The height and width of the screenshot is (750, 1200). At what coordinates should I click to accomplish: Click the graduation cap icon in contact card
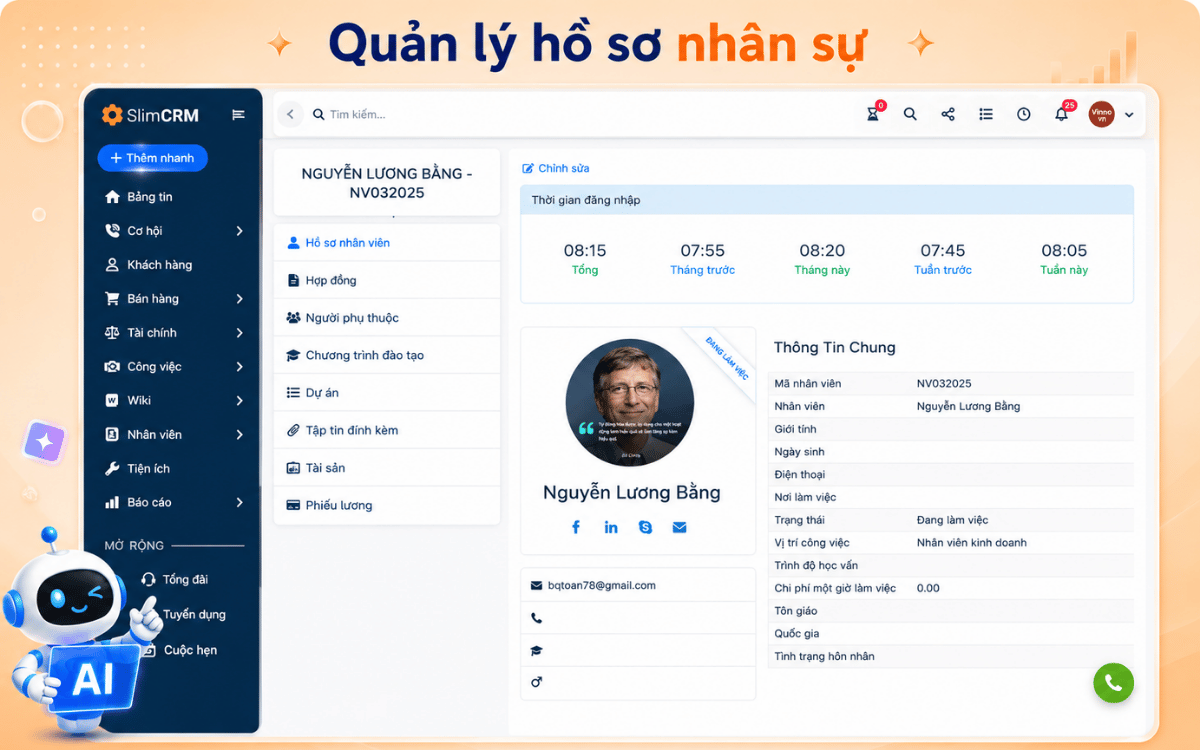point(536,651)
